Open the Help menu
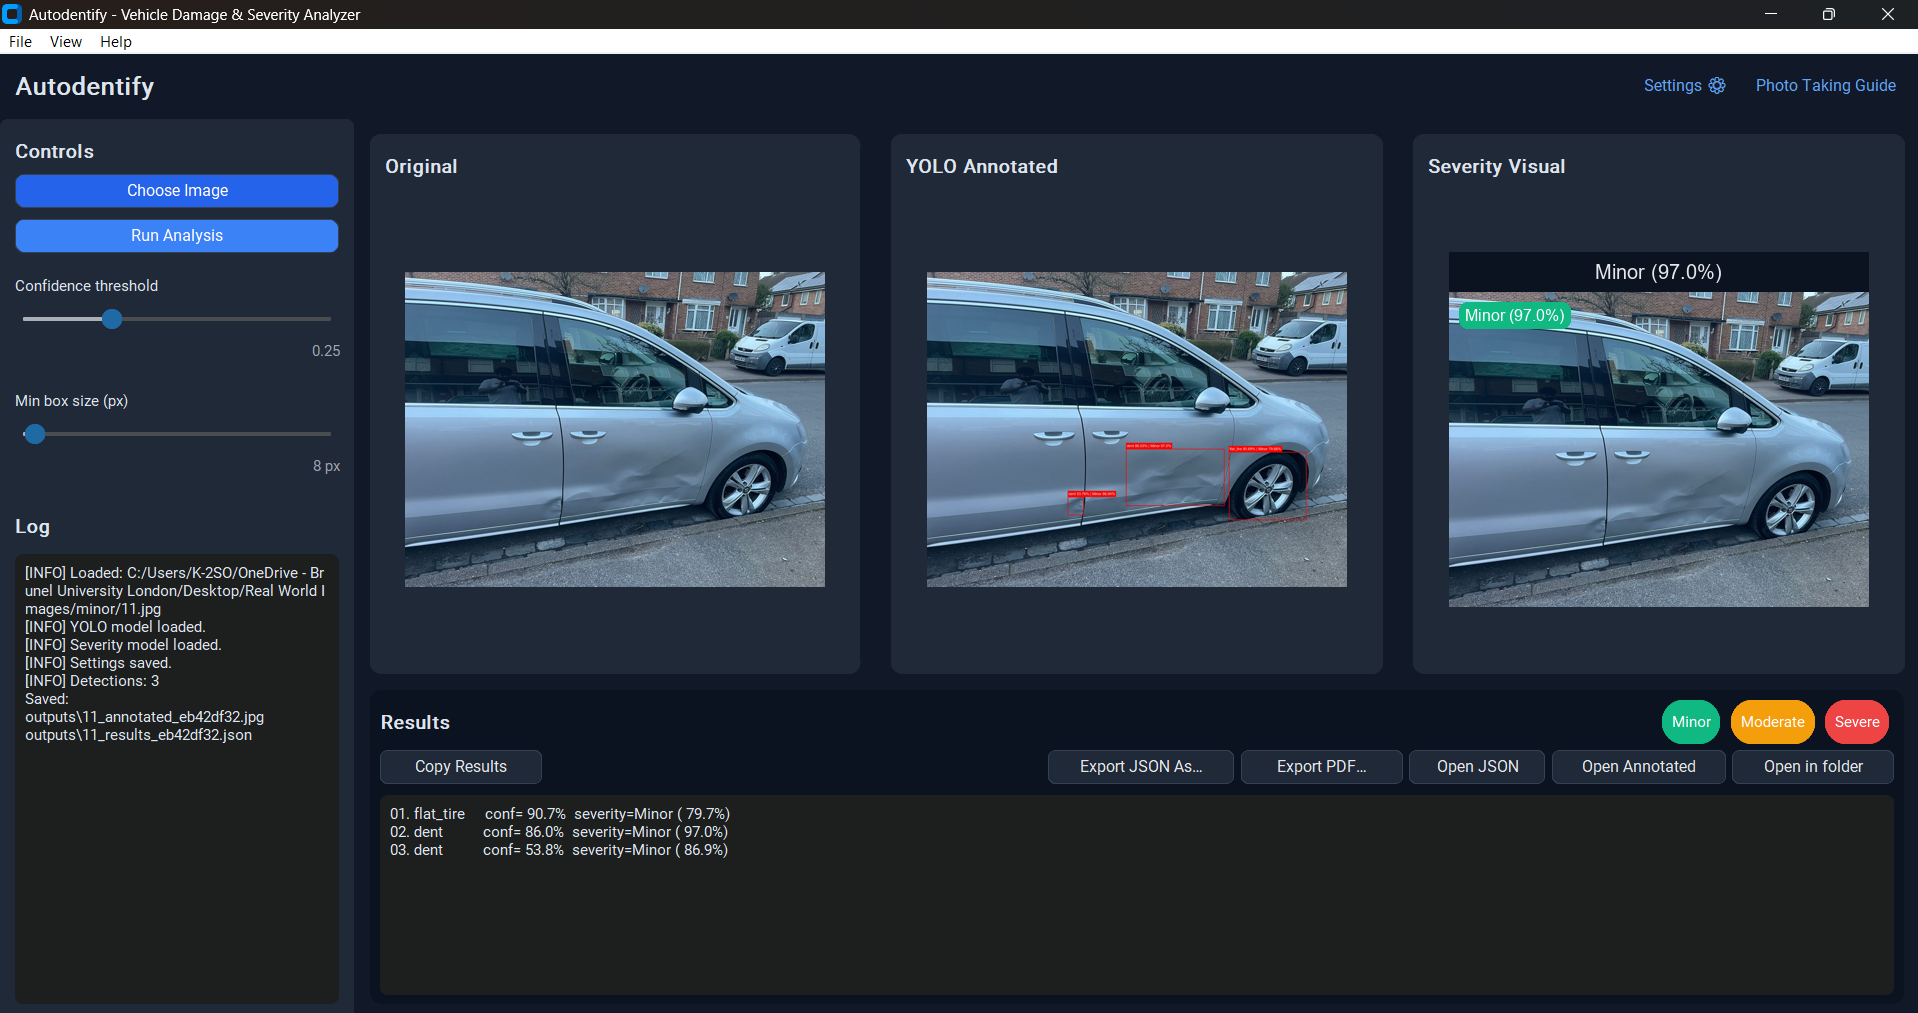Screen dimensions: 1918x1013 point(116,42)
